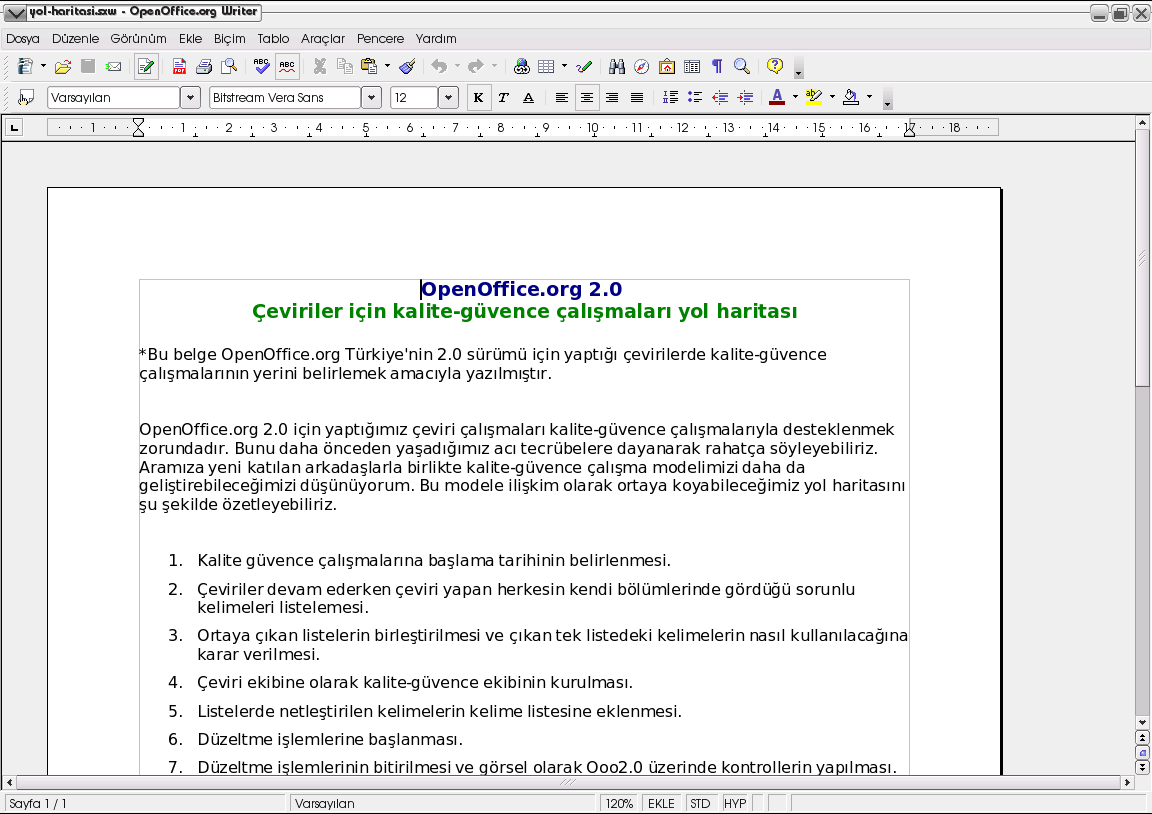This screenshot has width=1152, height=814.
Task: Open Navigator compass icon
Action: [x=641, y=66]
